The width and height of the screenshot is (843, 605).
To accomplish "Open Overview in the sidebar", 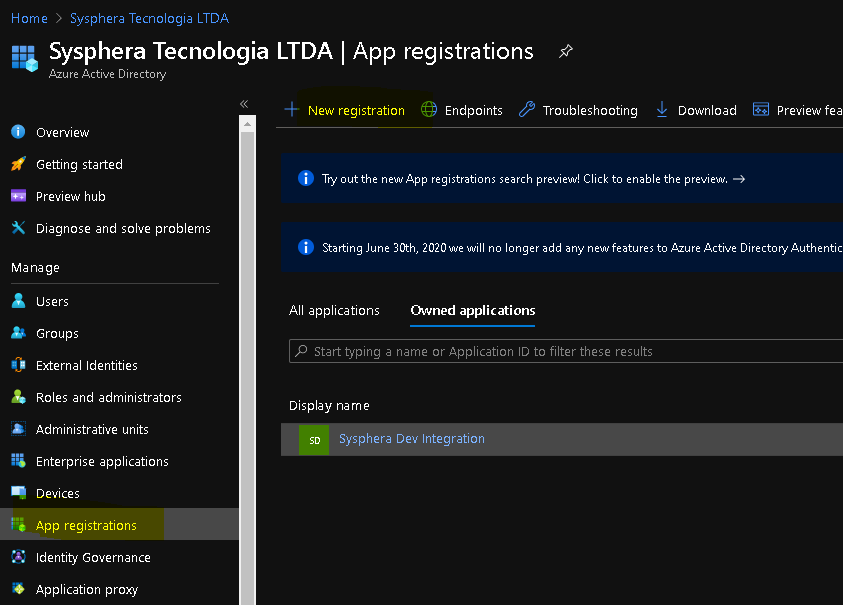I will [62, 132].
